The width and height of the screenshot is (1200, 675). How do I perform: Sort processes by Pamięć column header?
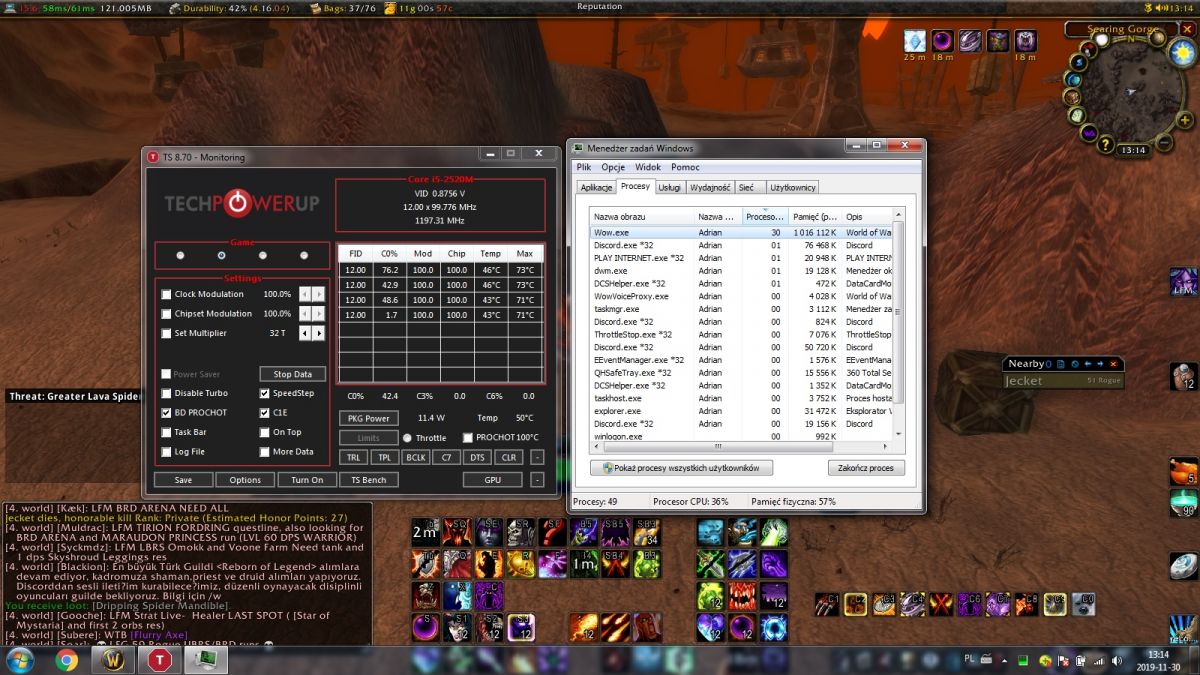coord(815,216)
